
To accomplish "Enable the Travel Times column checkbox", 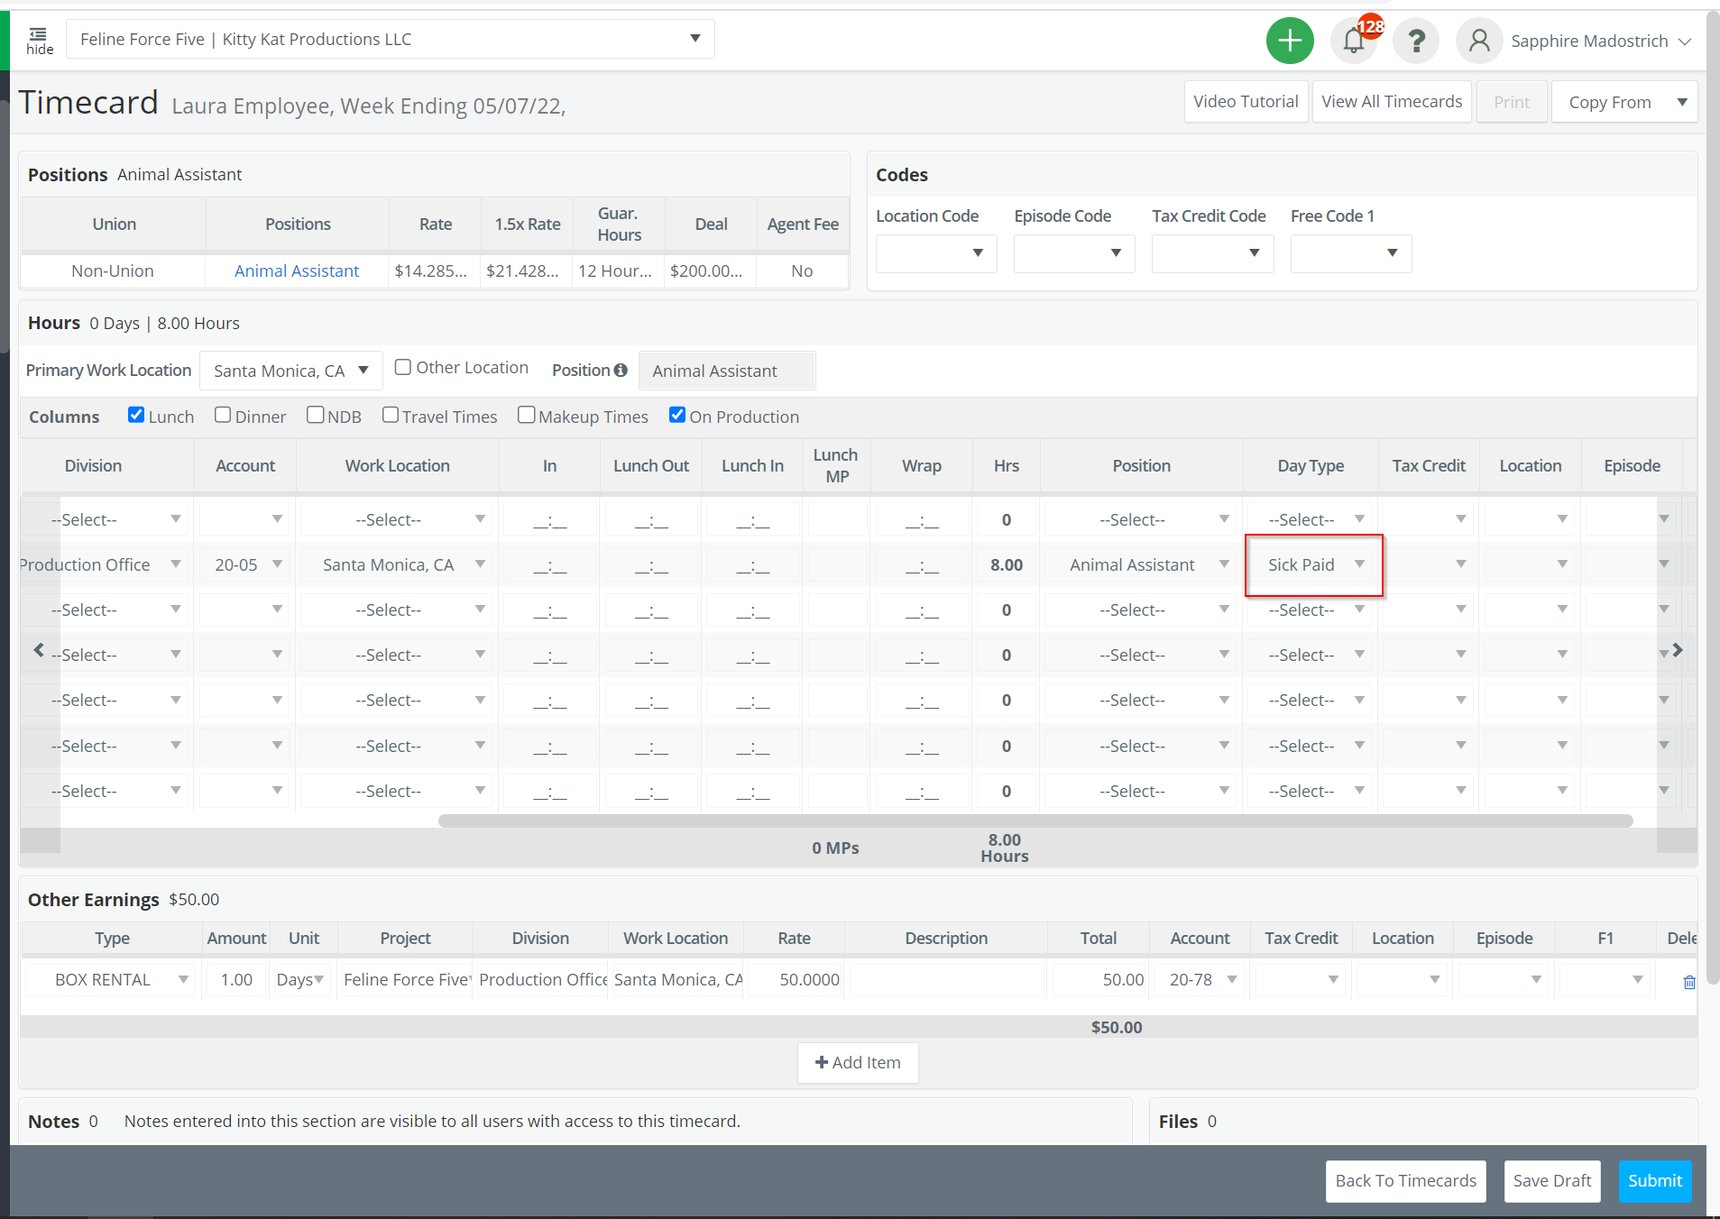I will coord(391,415).
